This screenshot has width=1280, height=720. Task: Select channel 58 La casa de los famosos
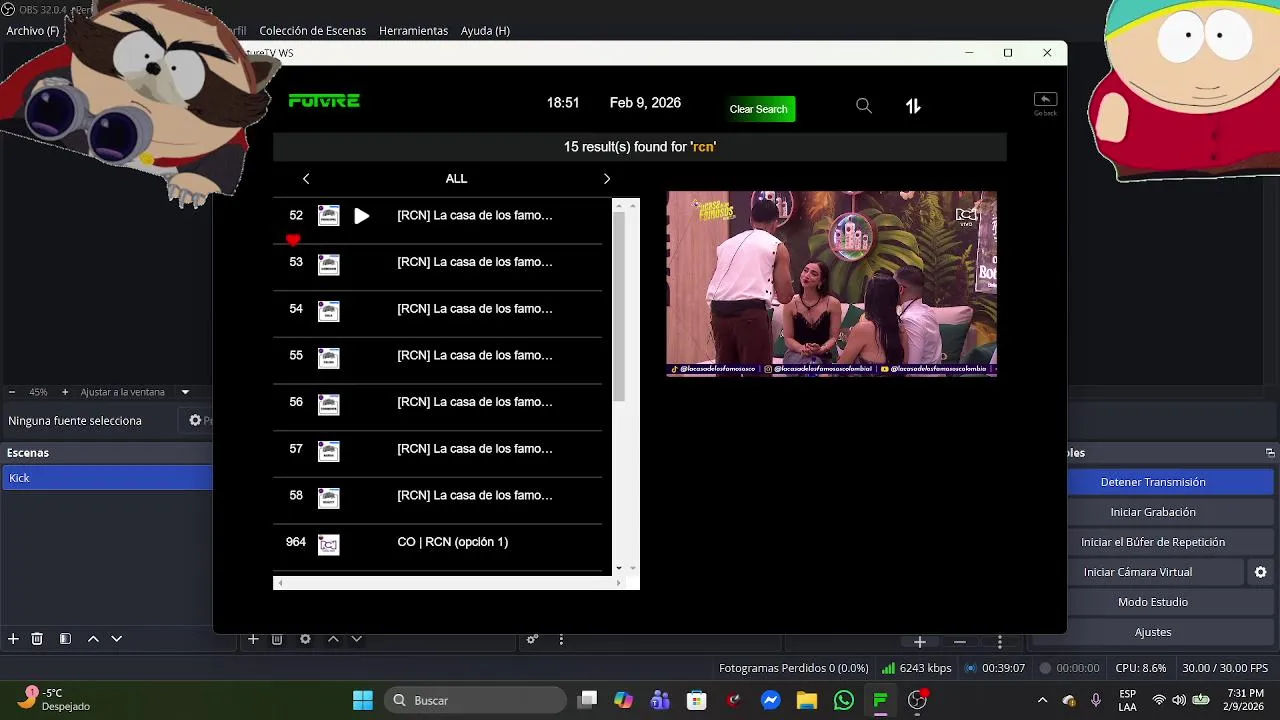(438, 498)
